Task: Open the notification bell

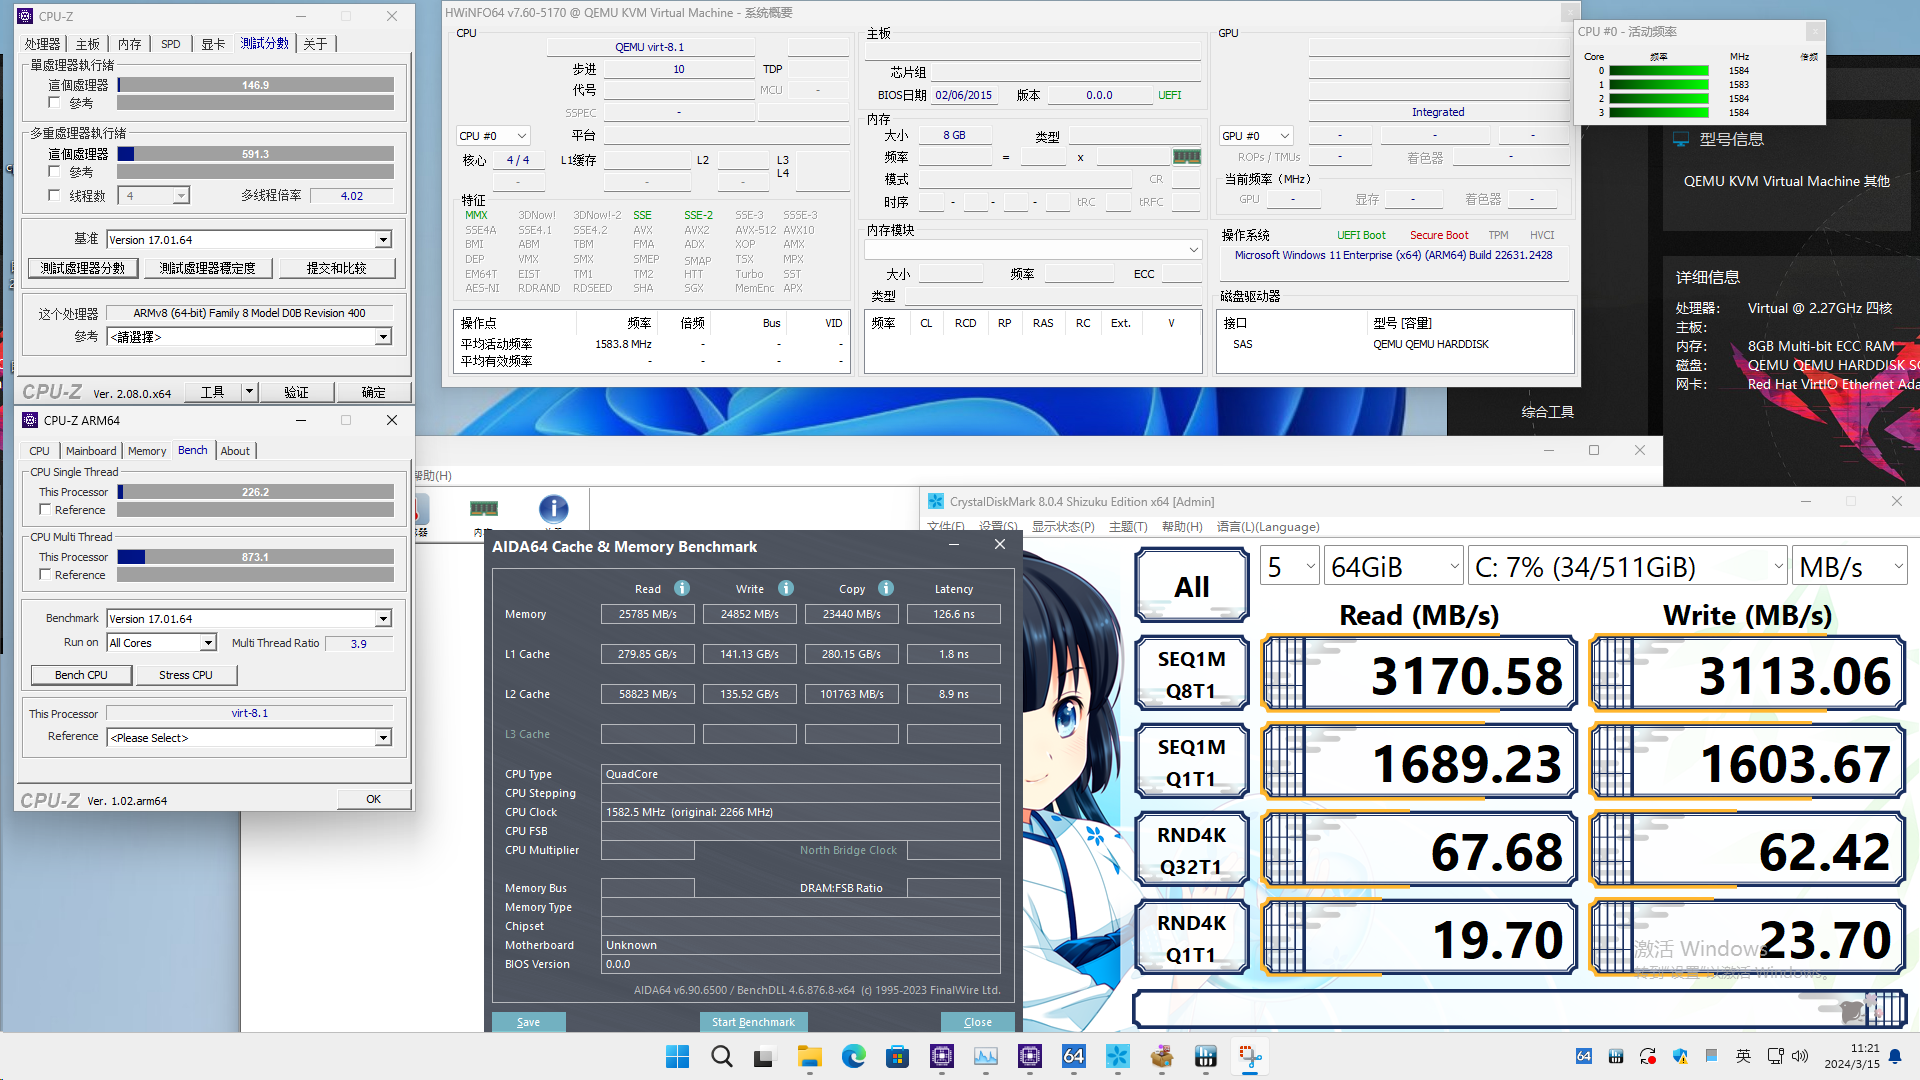Action: click(x=1895, y=1056)
